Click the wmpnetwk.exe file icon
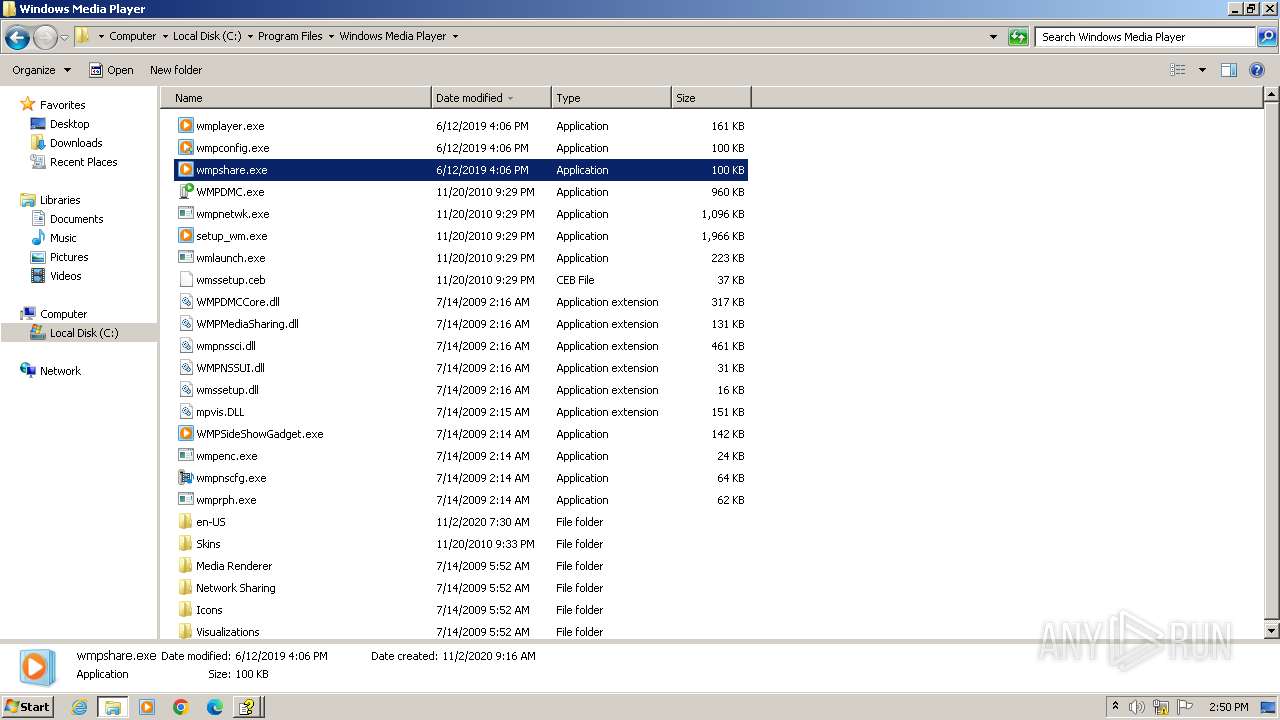 tap(185, 214)
